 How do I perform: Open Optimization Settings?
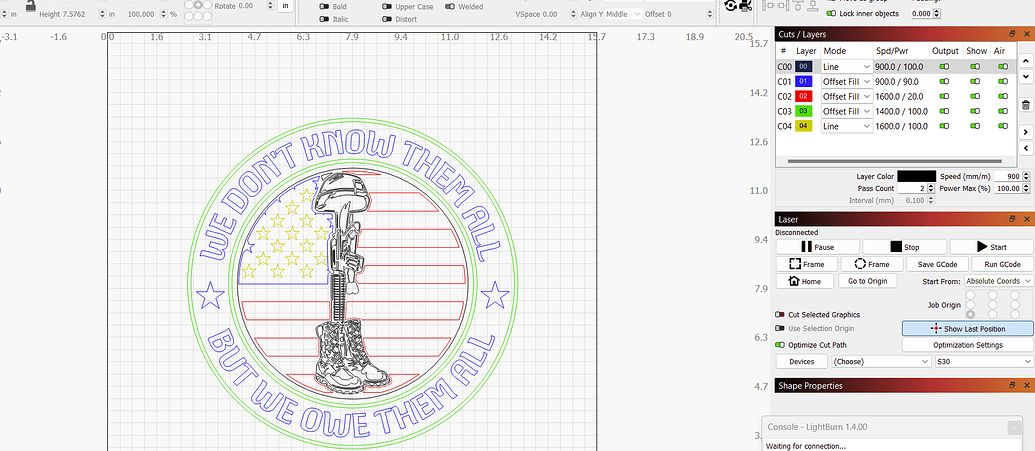[x=967, y=345]
